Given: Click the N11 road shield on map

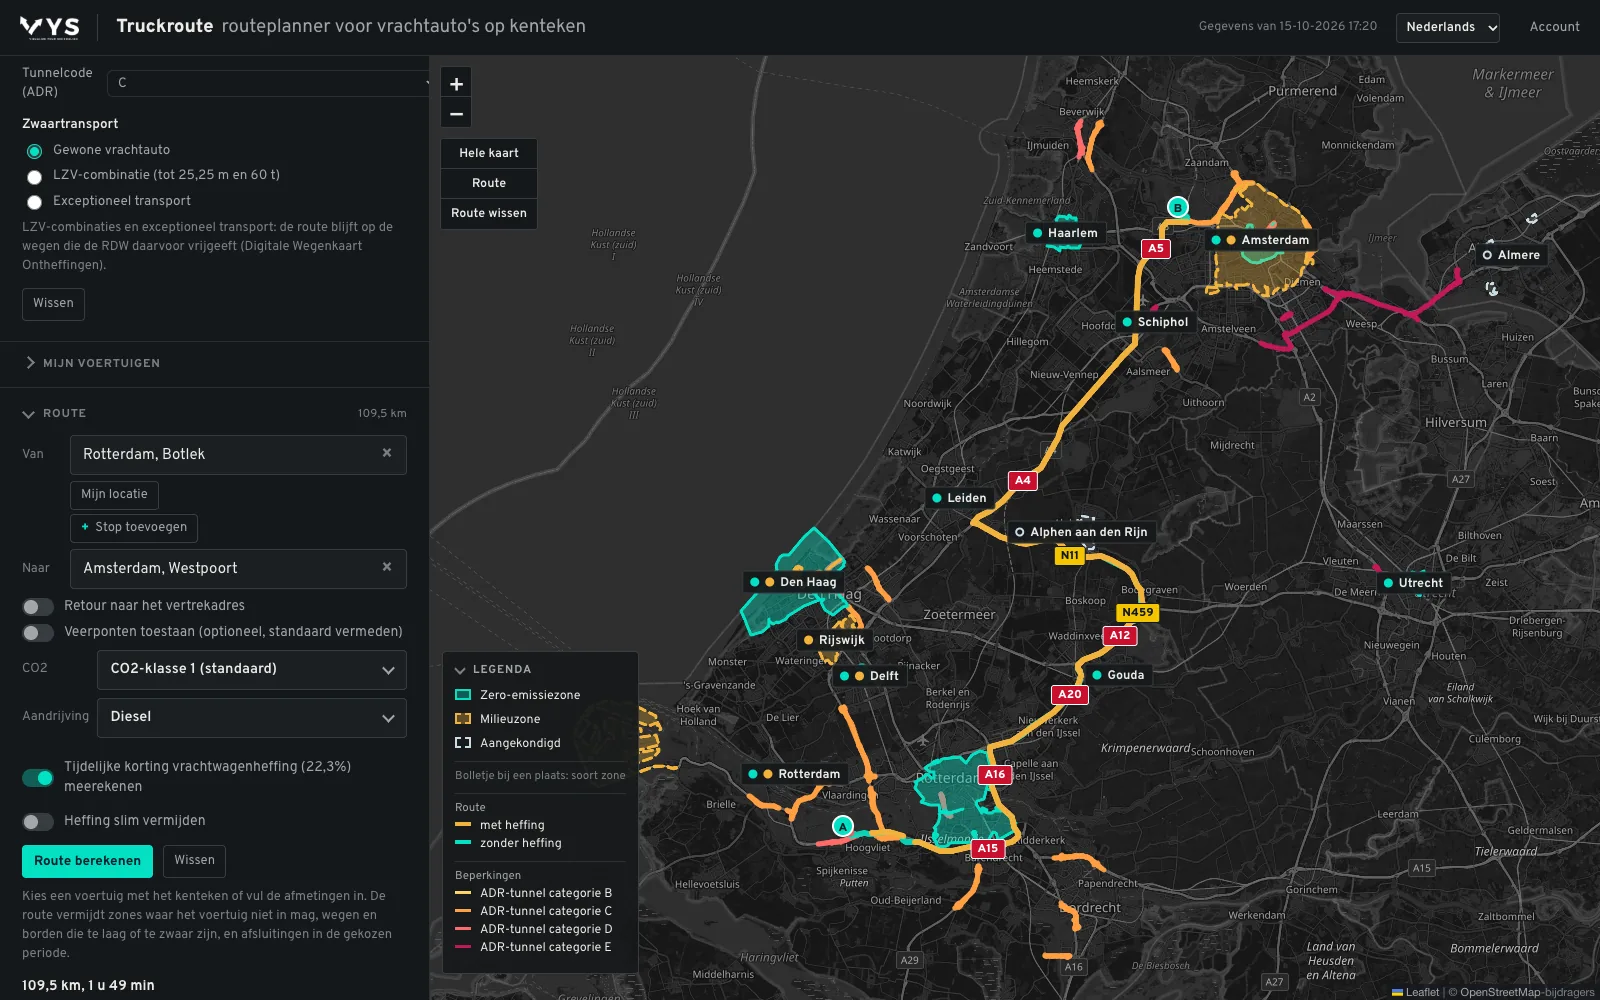Looking at the screenshot, I should 1070,555.
